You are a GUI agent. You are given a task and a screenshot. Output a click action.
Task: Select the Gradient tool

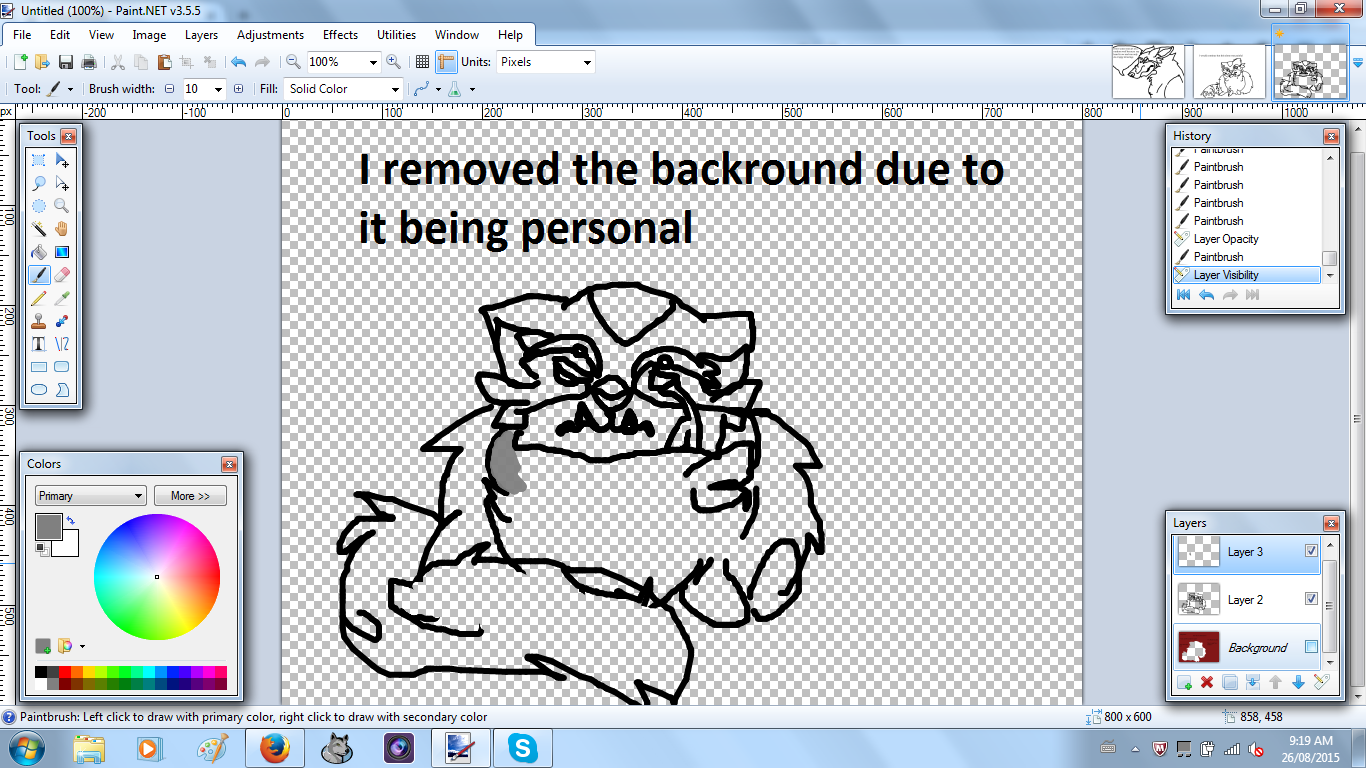[x=62, y=252]
